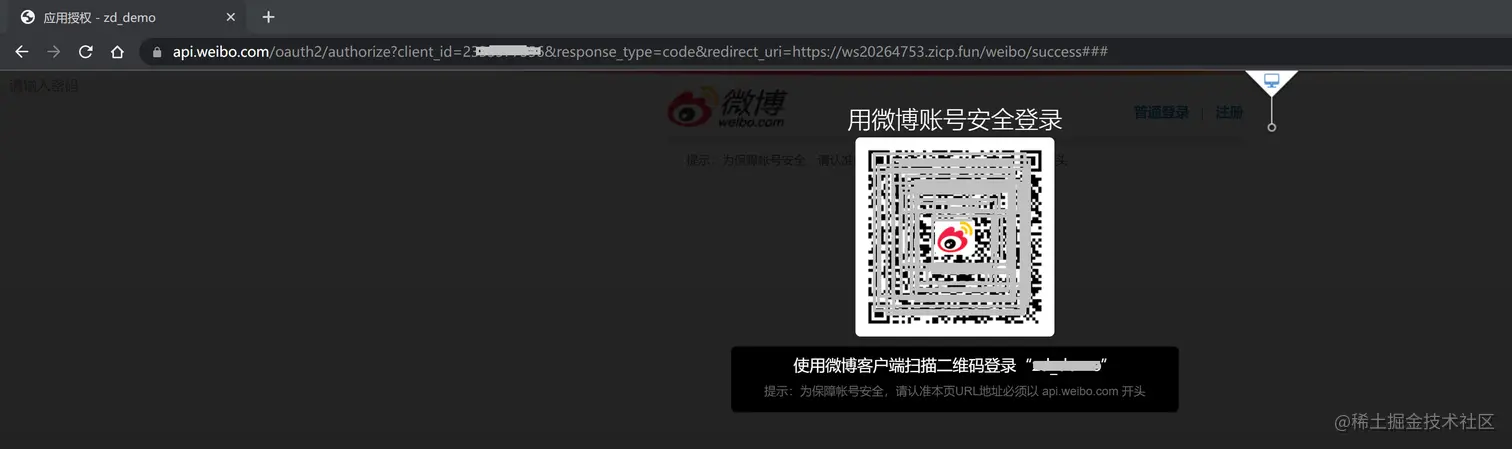Screen dimensions: 1512x449
Task: Open a new tab with plus button
Action: (x=268, y=17)
